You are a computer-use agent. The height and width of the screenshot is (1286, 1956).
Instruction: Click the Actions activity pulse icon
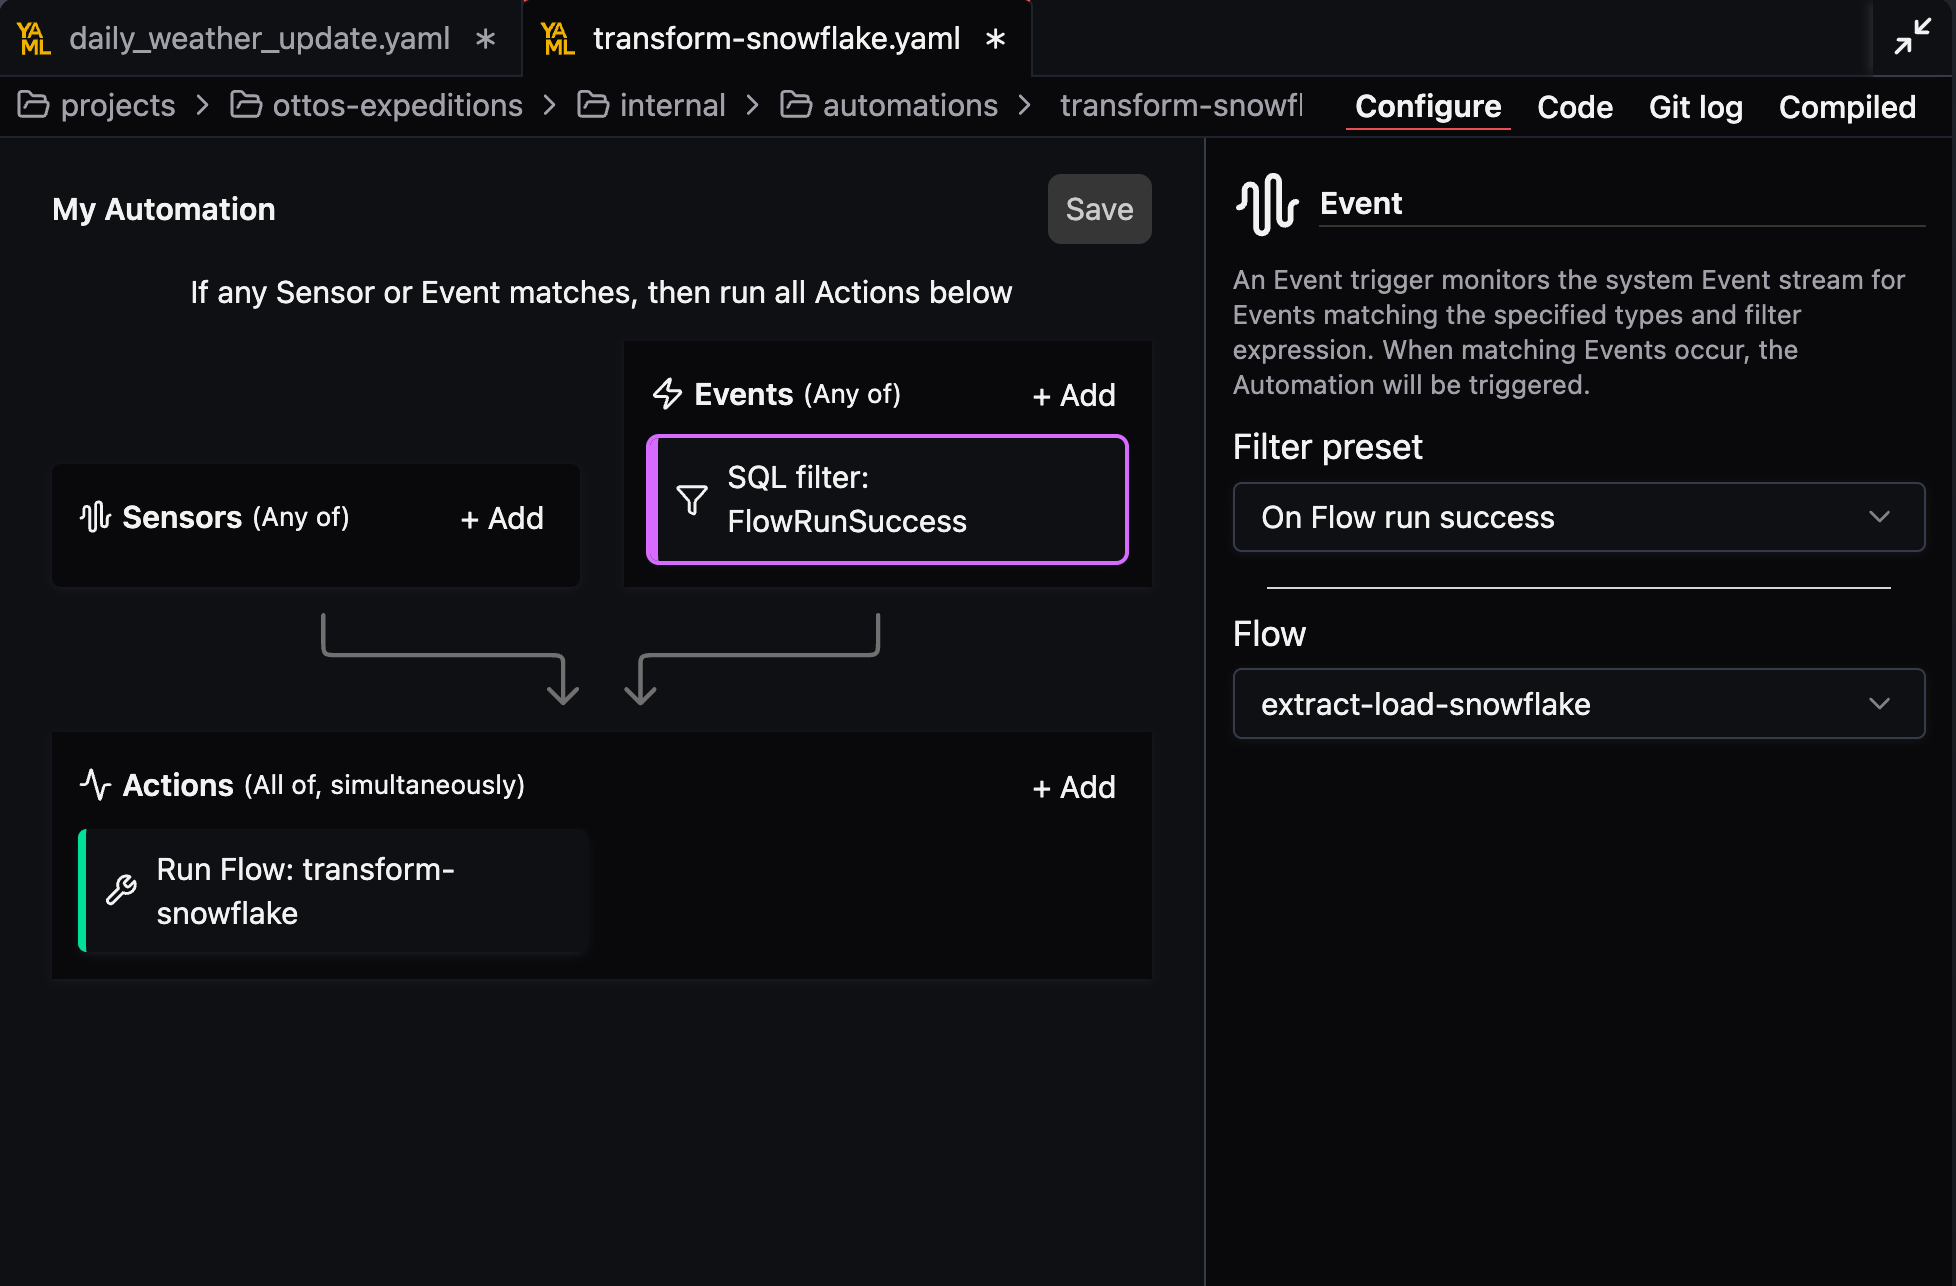click(95, 785)
